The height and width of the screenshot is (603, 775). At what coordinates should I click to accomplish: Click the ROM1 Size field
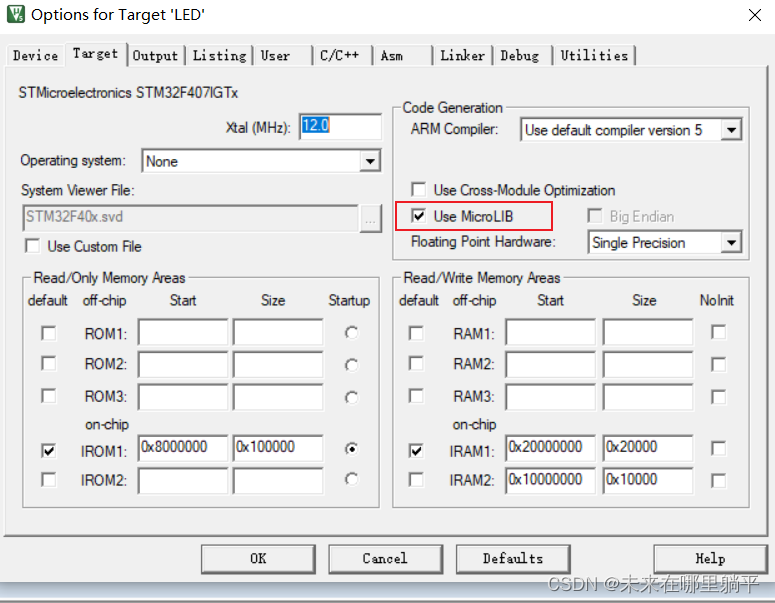[x=278, y=332]
